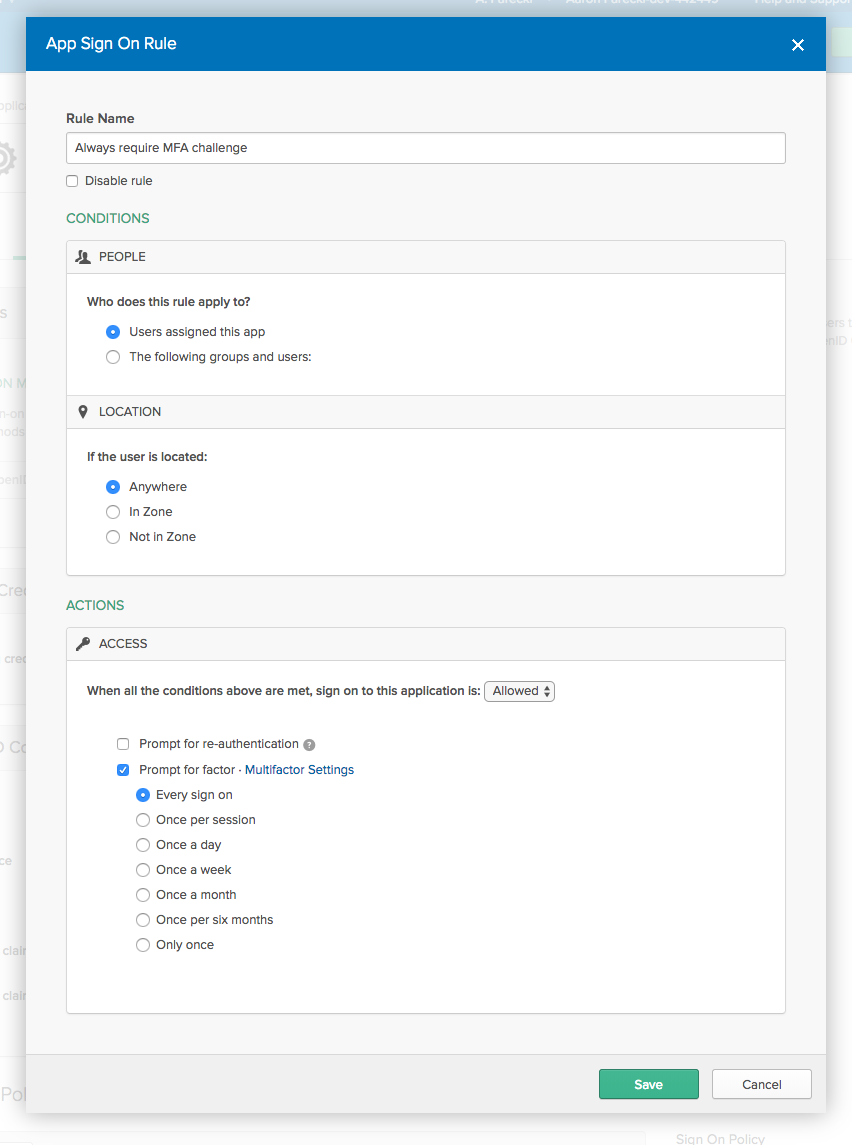
Task: Uncheck Prompt for factor checkbox
Action: point(123,770)
